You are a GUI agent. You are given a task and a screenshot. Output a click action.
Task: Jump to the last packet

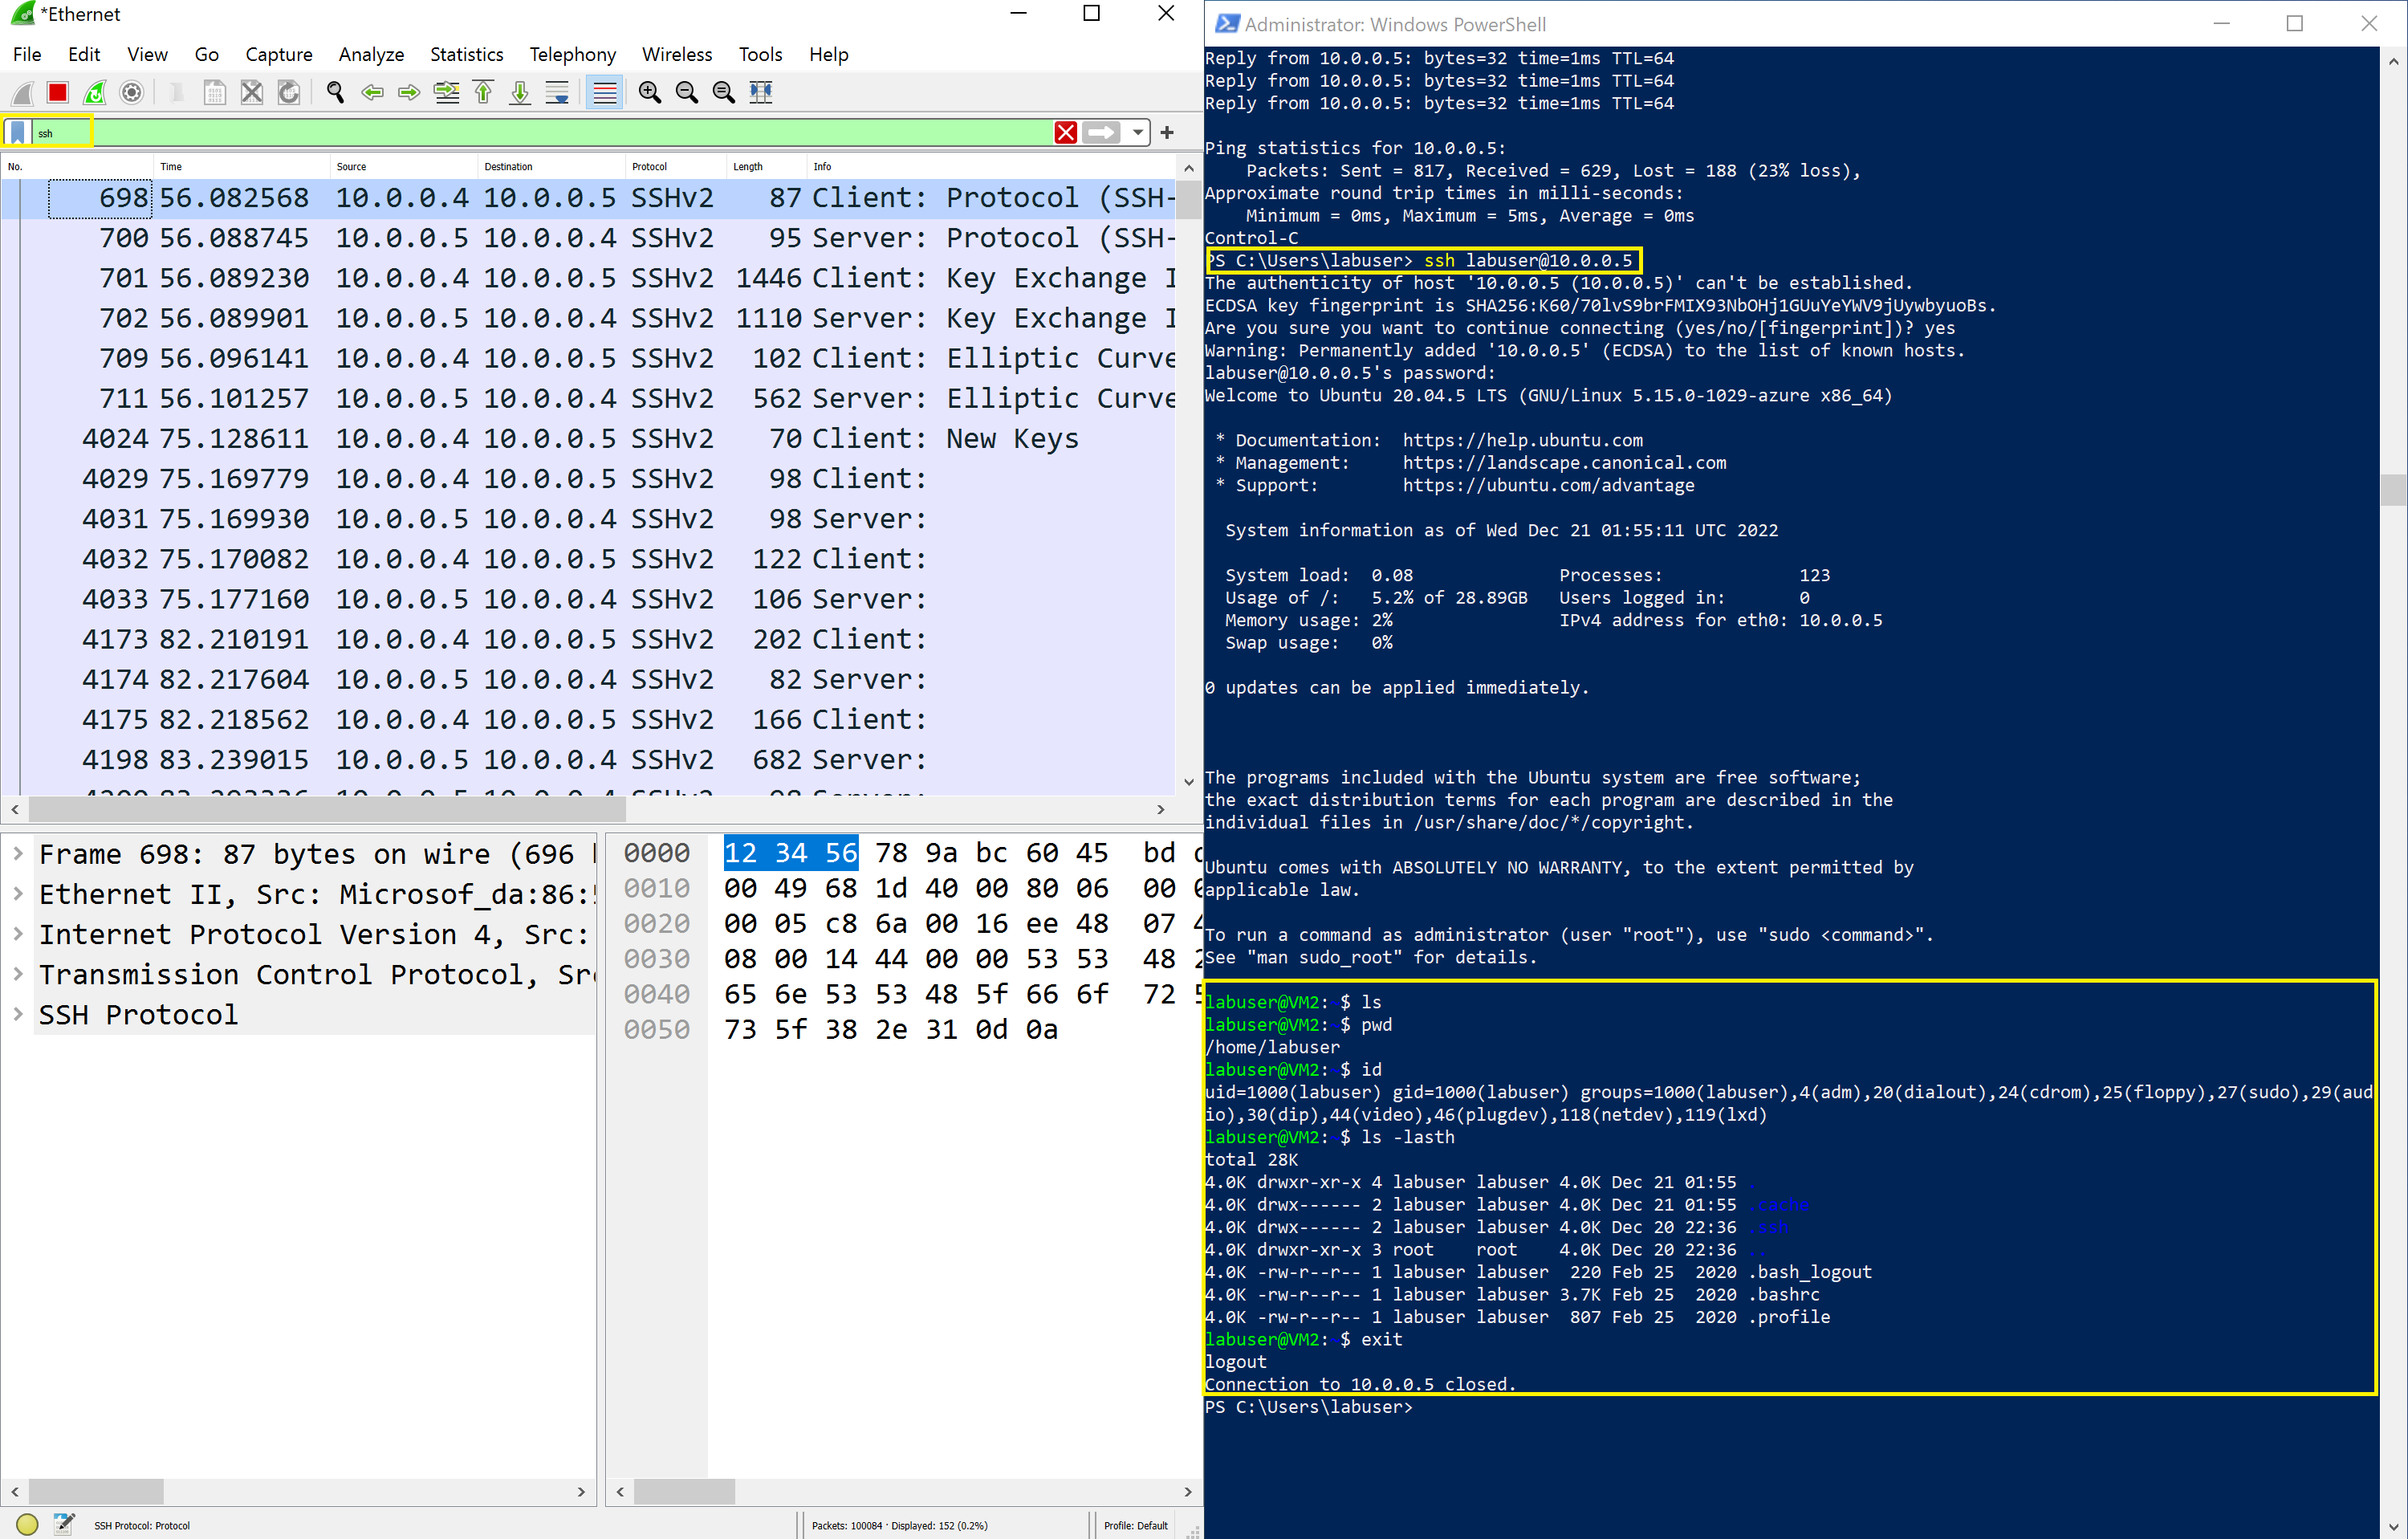521,93
